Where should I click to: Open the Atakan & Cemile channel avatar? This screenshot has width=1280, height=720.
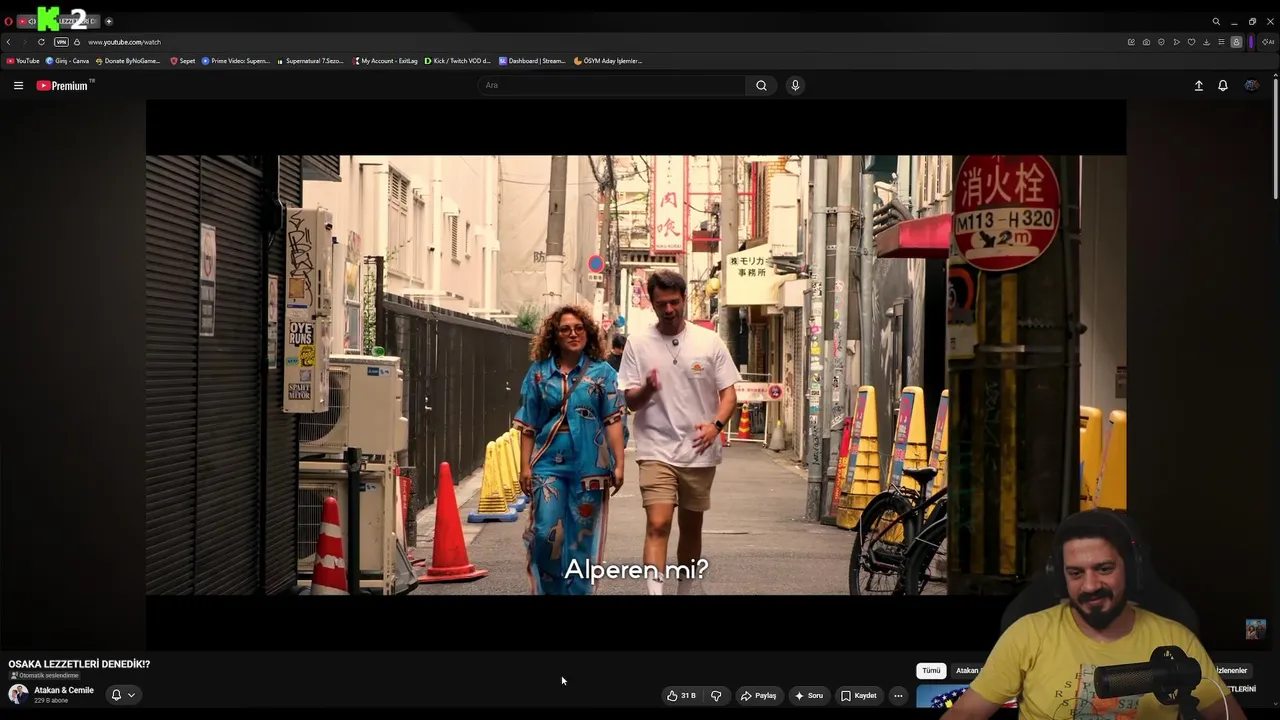pyautogui.click(x=18, y=694)
